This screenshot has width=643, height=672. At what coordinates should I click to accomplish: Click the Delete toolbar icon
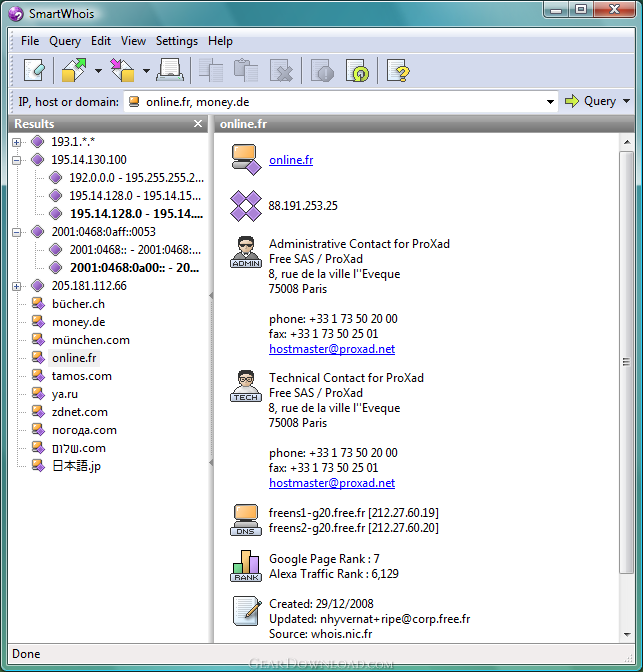(x=281, y=70)
